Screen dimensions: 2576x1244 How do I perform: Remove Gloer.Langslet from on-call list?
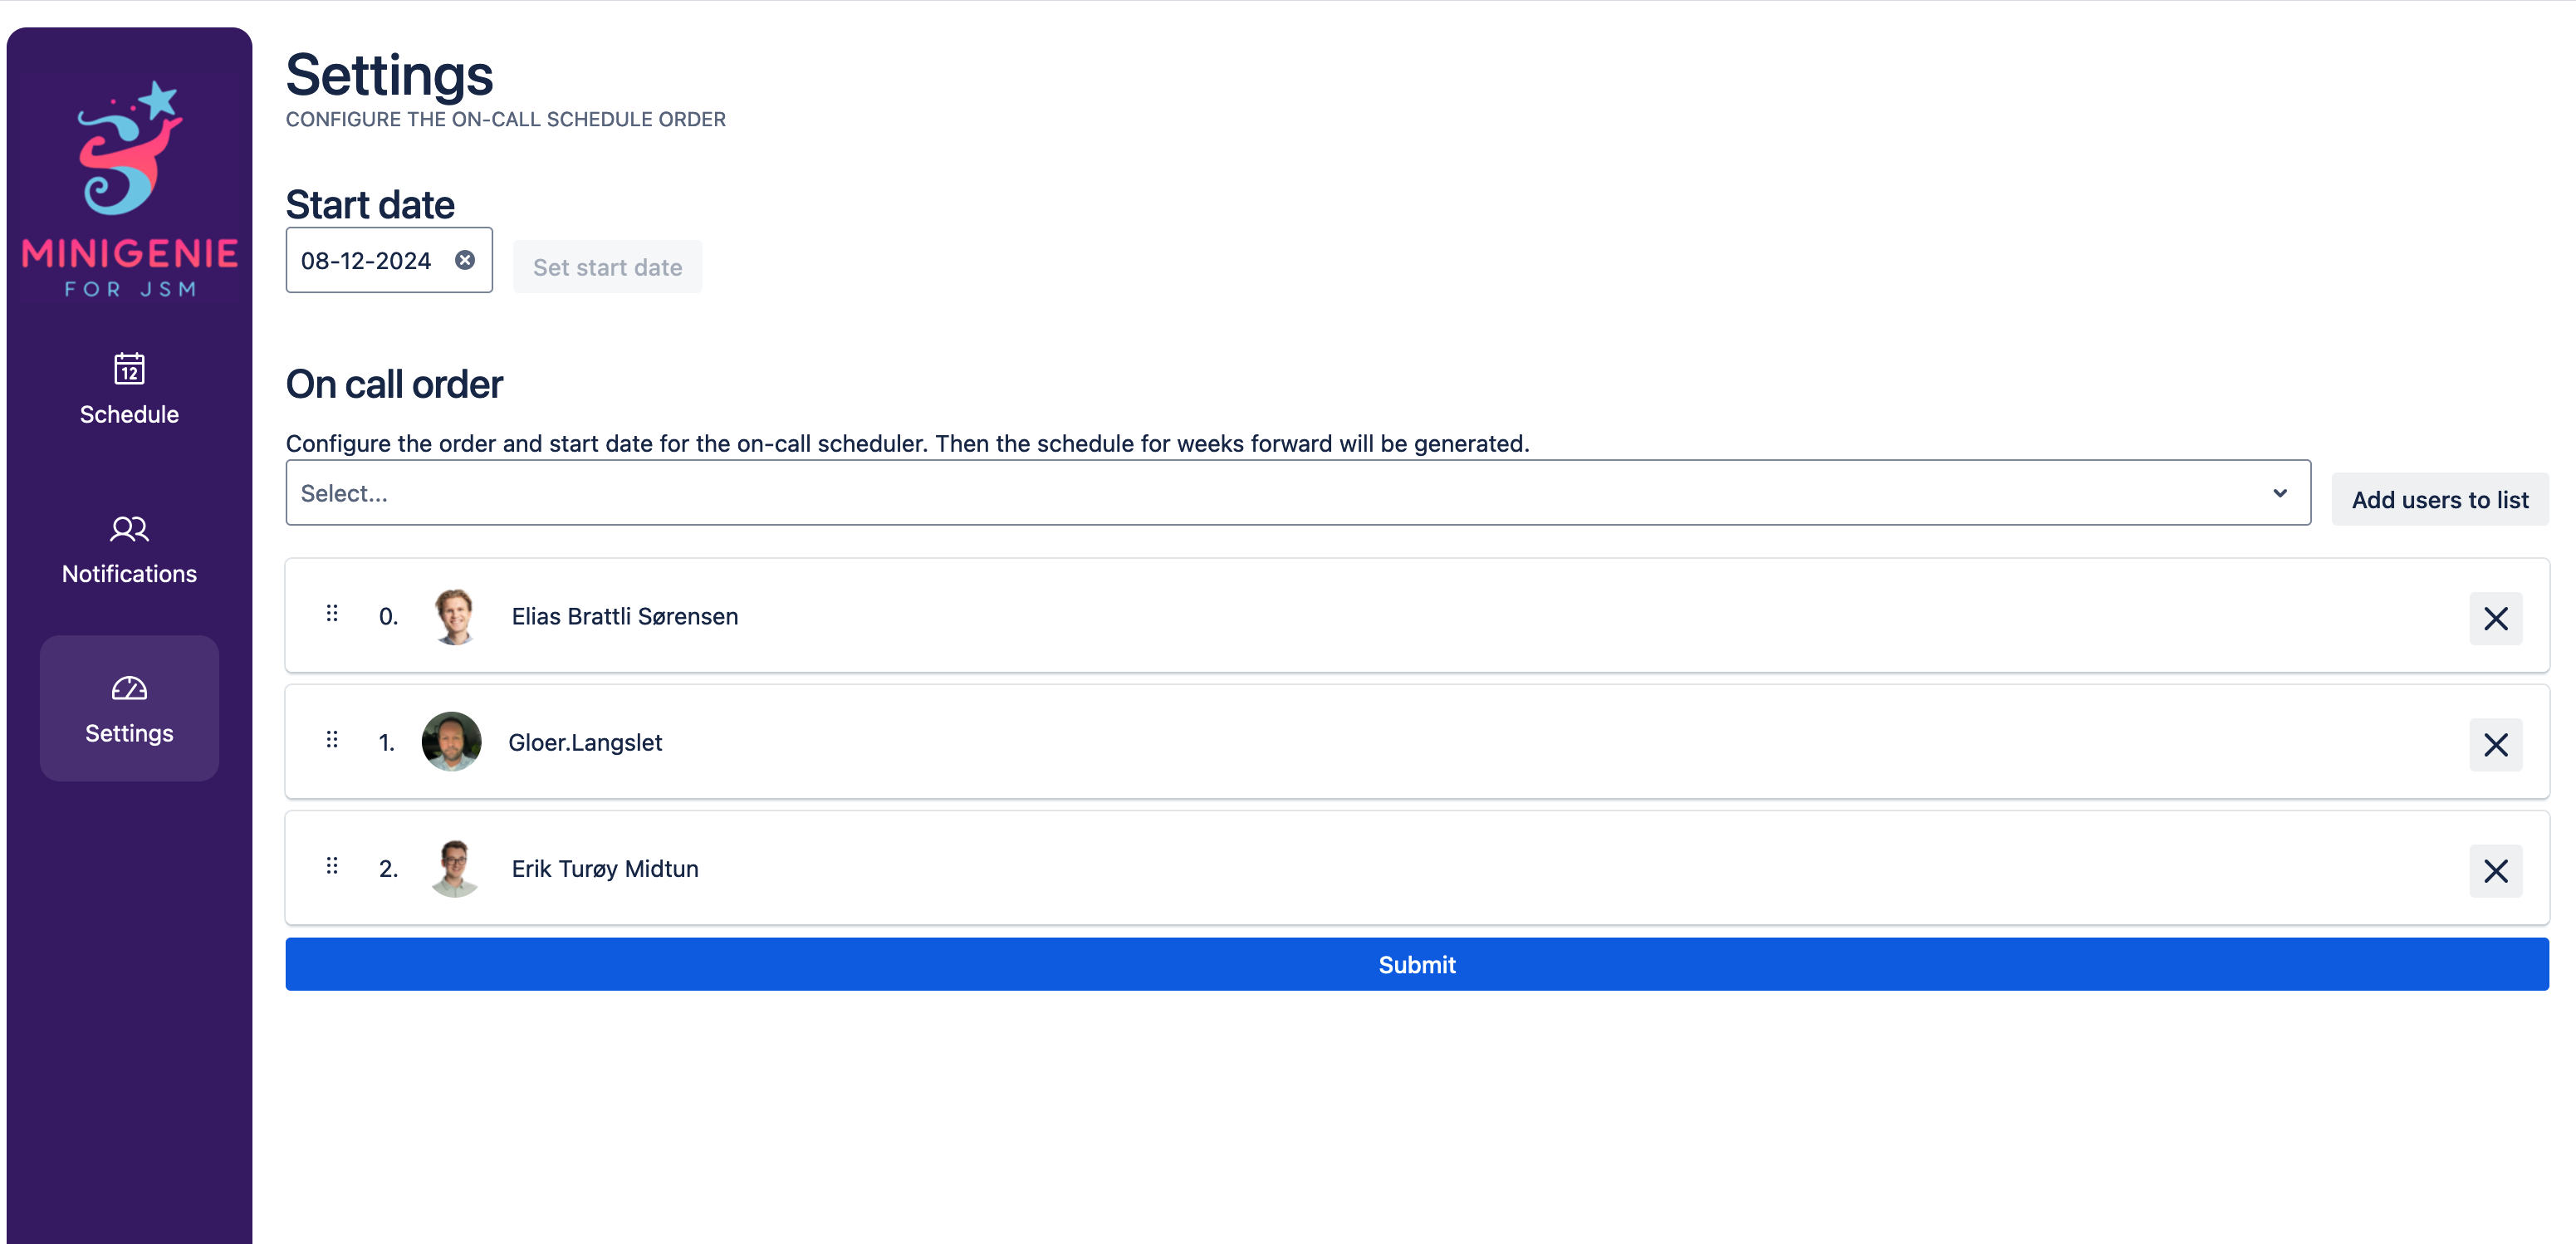2495,745
